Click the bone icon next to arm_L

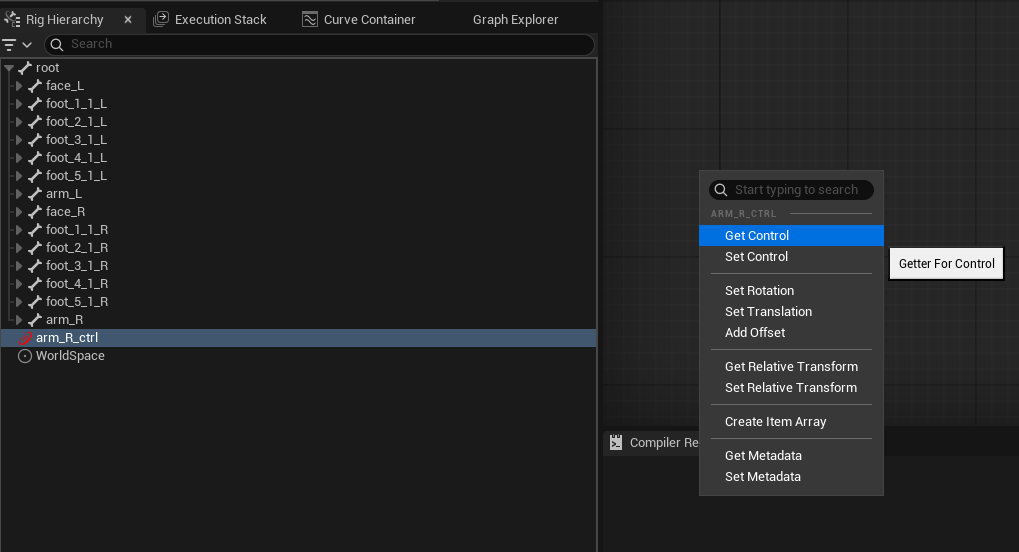tap(35, 194)
